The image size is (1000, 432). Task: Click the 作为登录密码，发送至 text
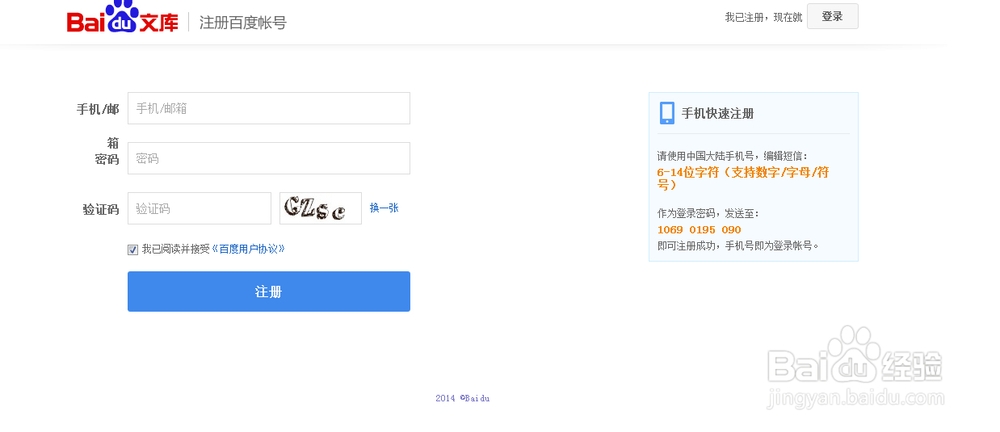[709, 214]
